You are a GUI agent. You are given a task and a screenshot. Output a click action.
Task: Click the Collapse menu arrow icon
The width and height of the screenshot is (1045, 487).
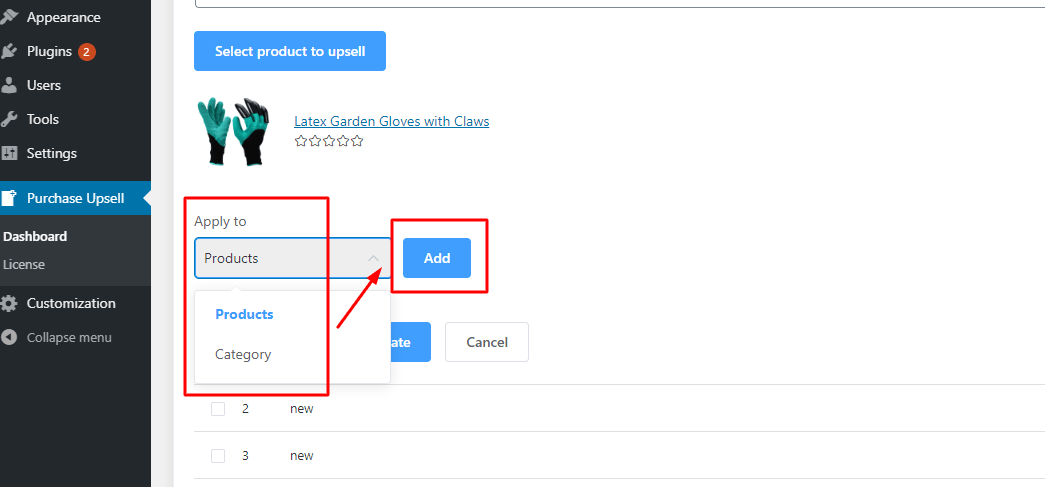click(x=10, y=337)
